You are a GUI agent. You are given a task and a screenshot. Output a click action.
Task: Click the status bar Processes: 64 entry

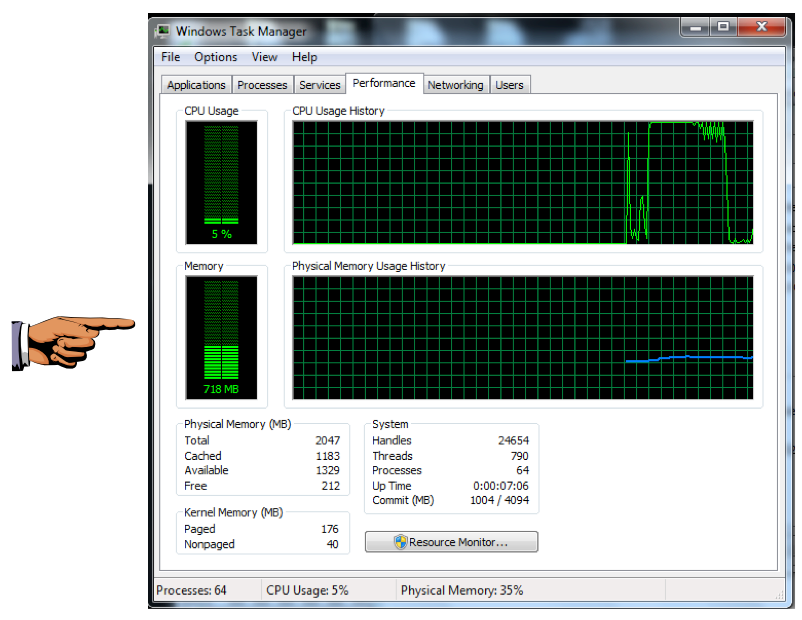pos(191,590)
